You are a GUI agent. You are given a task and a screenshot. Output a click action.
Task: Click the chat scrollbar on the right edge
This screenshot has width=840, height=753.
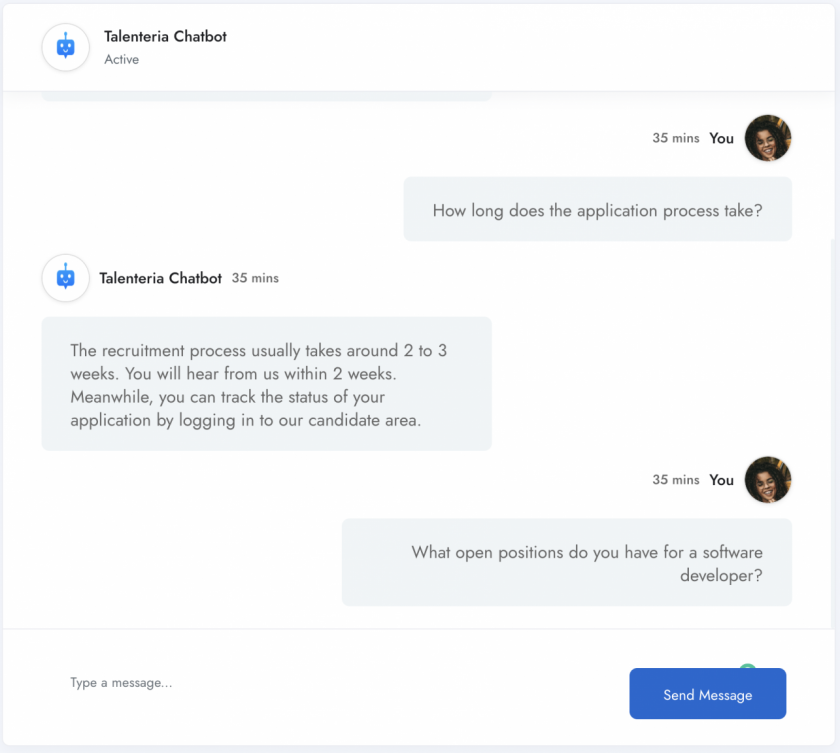pos(833,434)
